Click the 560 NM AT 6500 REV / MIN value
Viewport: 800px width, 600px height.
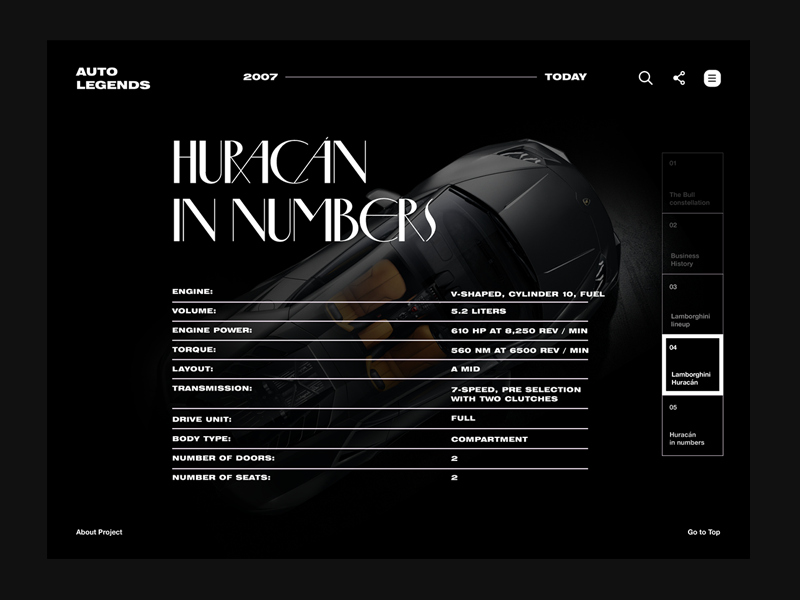pyautogui.click(x=519, y=351)
